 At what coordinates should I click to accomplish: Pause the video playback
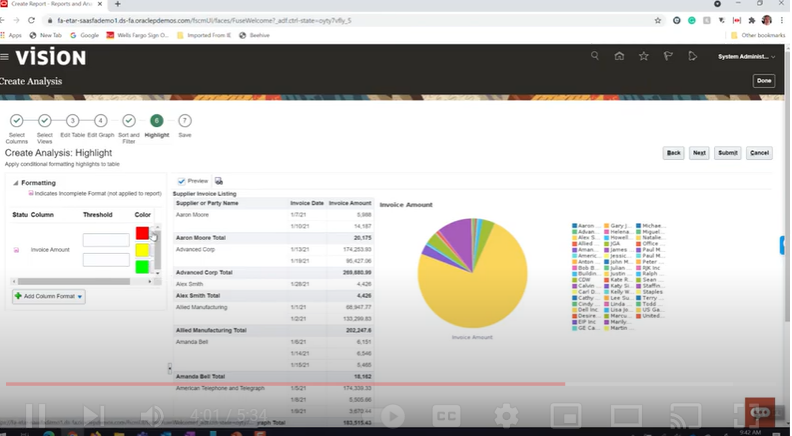coord(35,416)
